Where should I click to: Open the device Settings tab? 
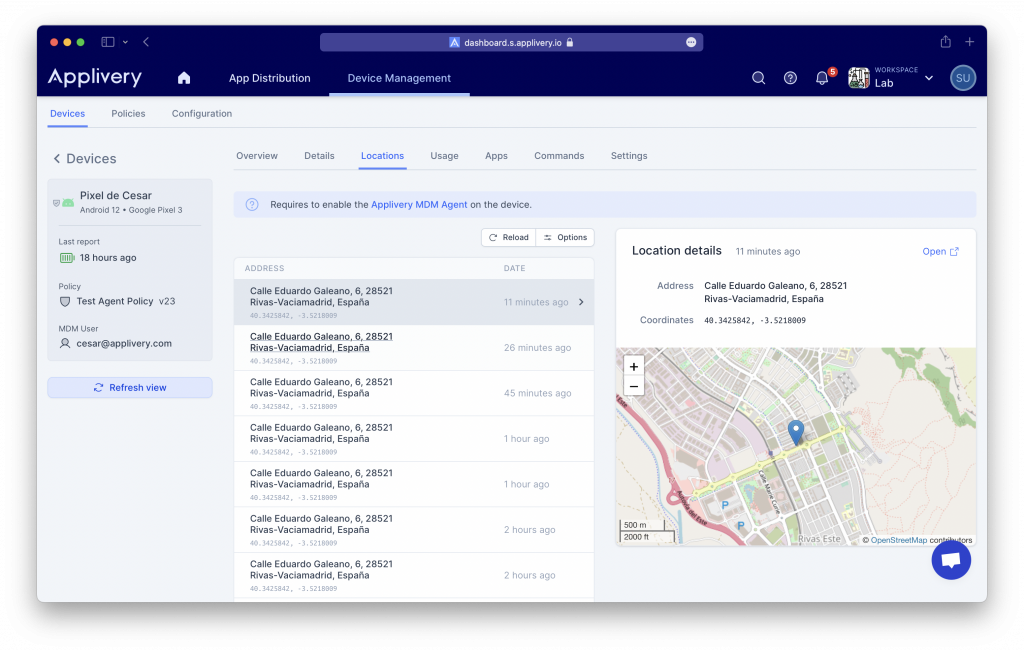(x=629, y=156)
